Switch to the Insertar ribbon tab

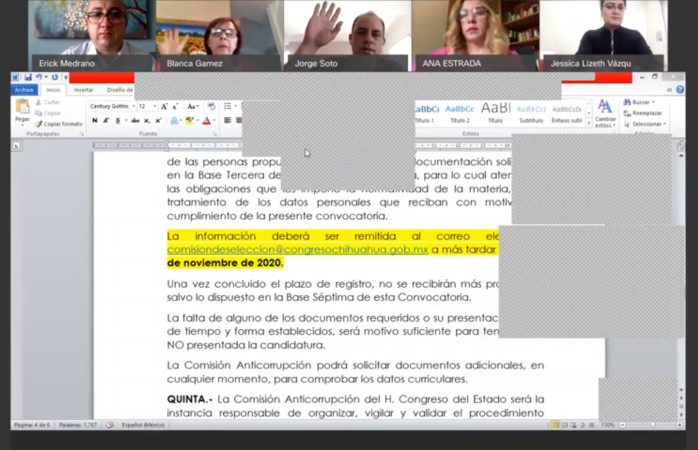84,90
